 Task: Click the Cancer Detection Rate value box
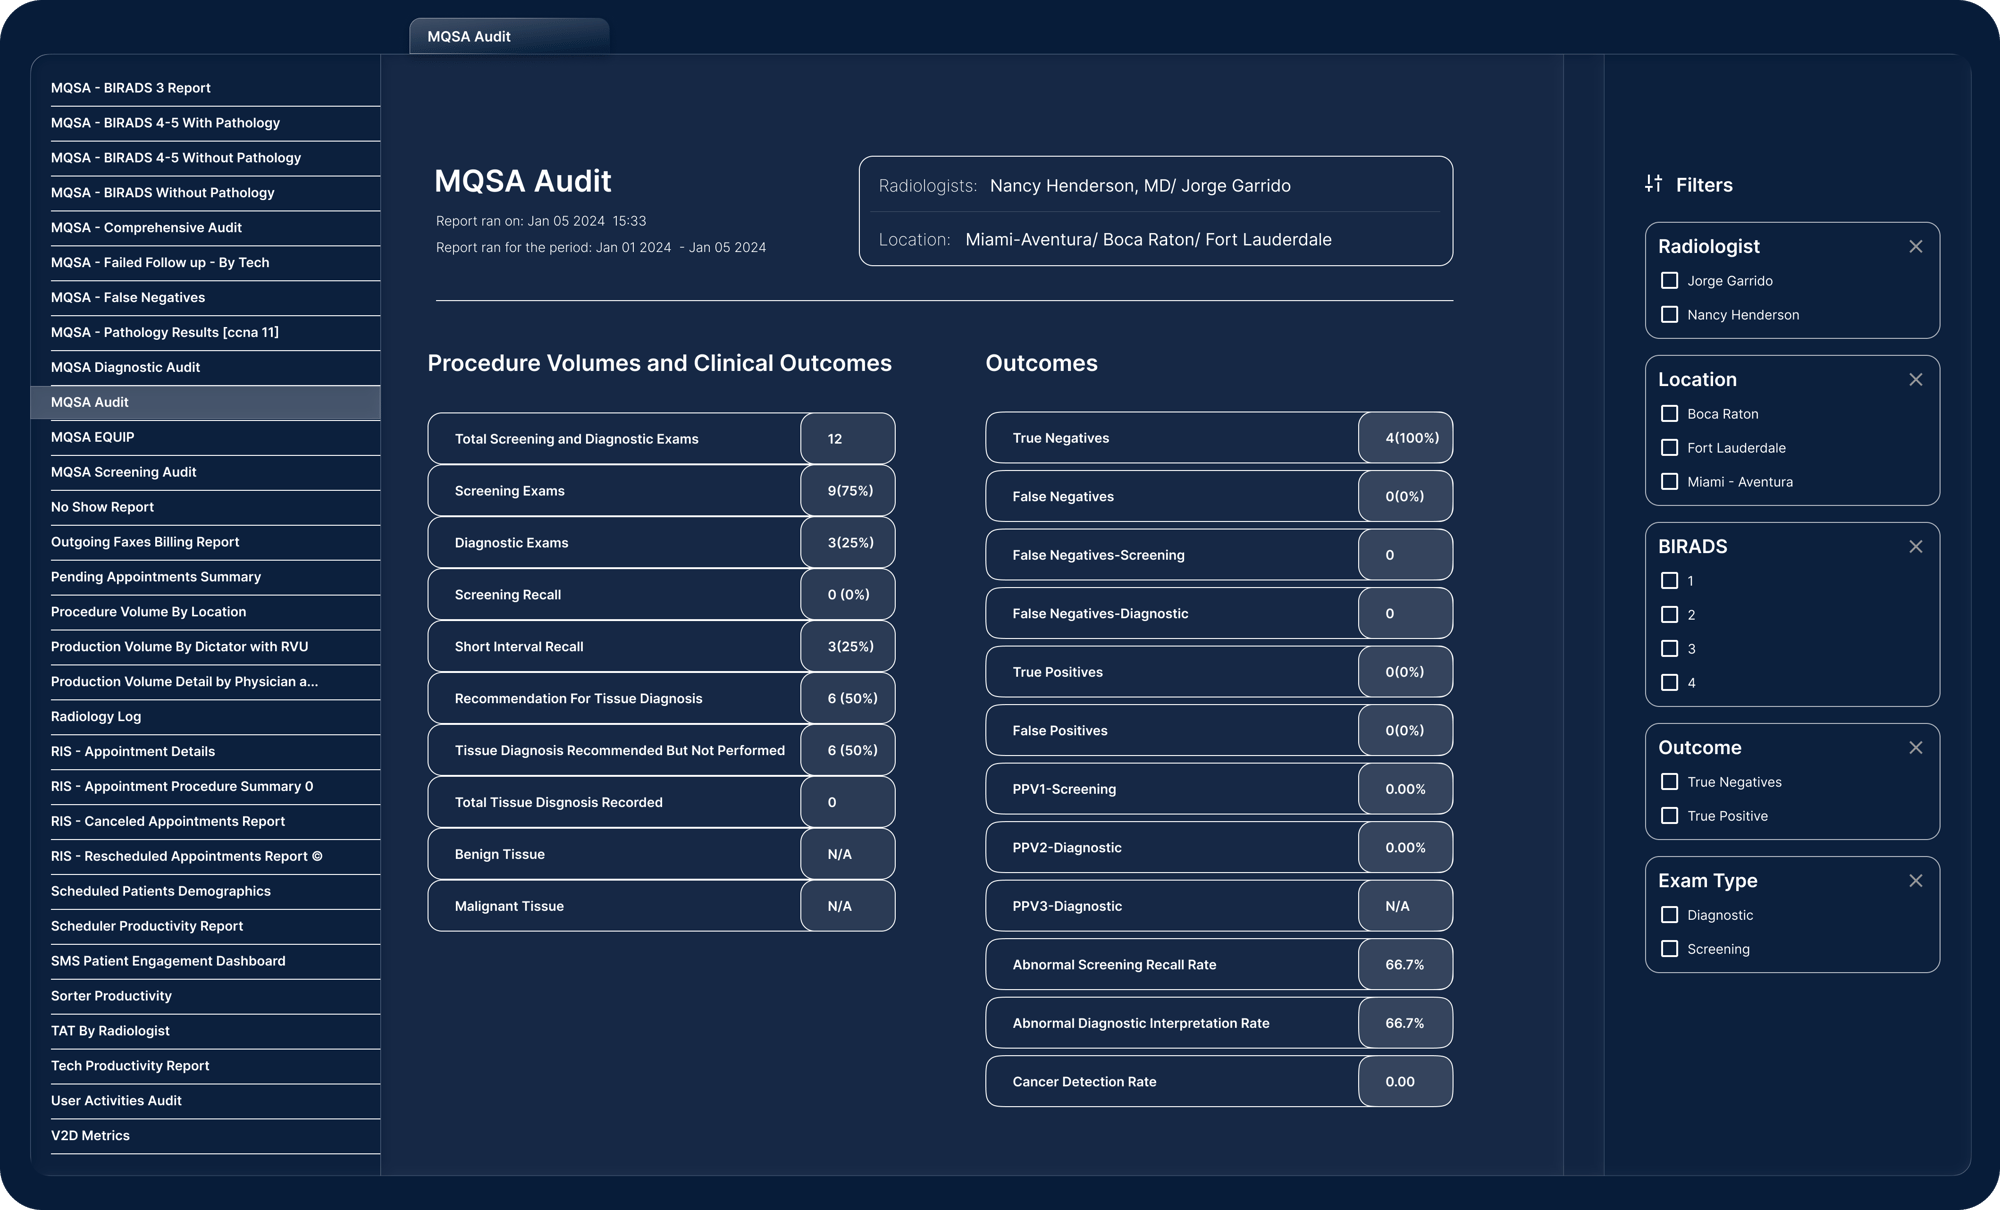(x=1404, y=1081)
